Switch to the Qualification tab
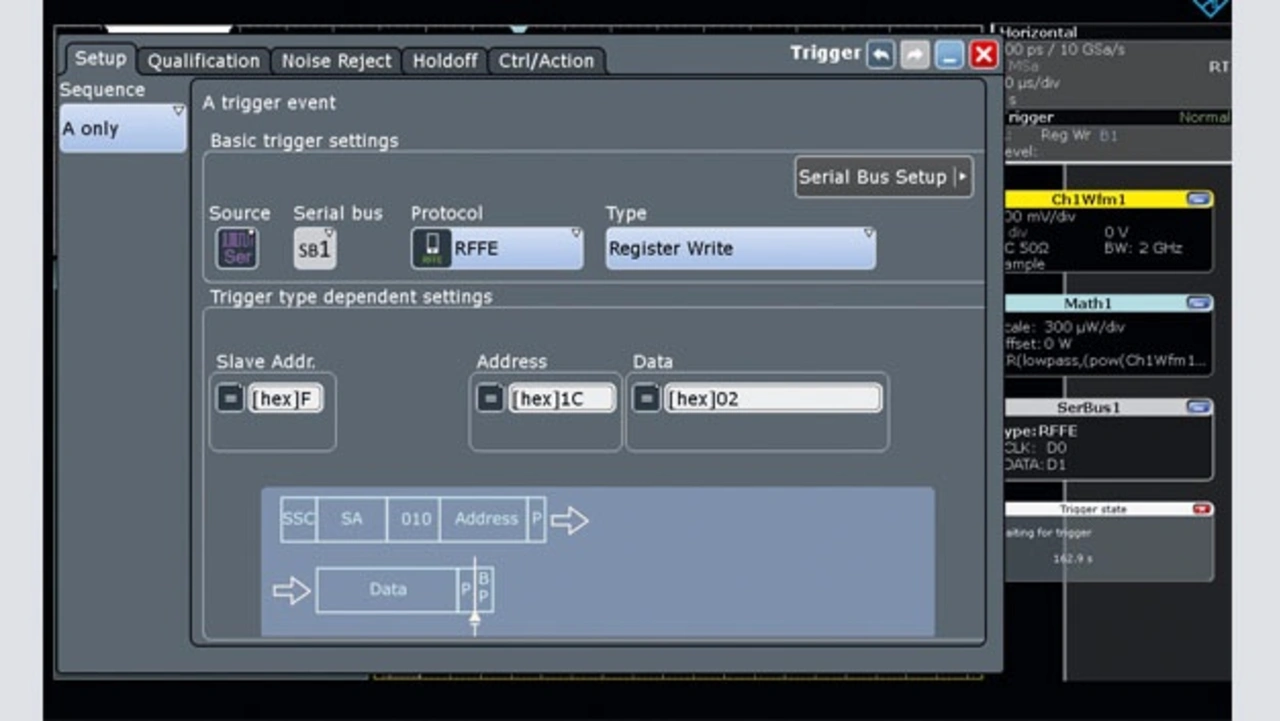Viewport: 1280px width, 721px height. pos(204,61)
